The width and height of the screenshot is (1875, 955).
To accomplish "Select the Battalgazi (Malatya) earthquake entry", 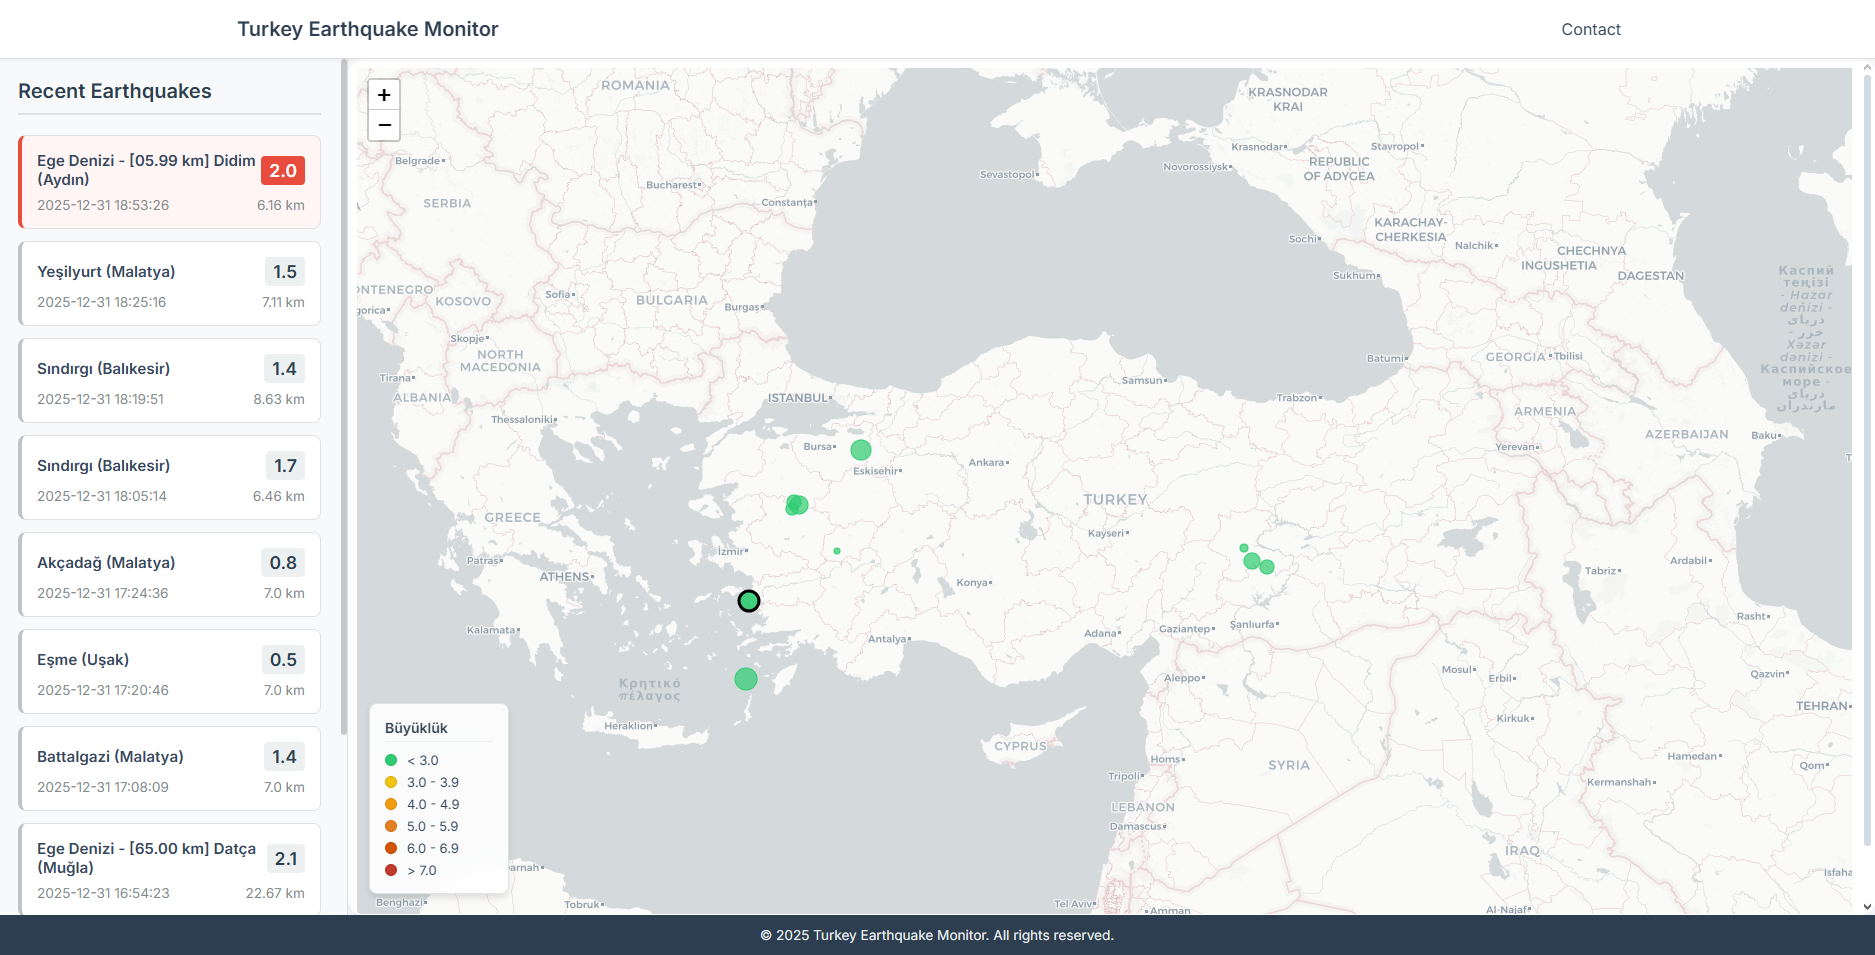I will [168, 768].
